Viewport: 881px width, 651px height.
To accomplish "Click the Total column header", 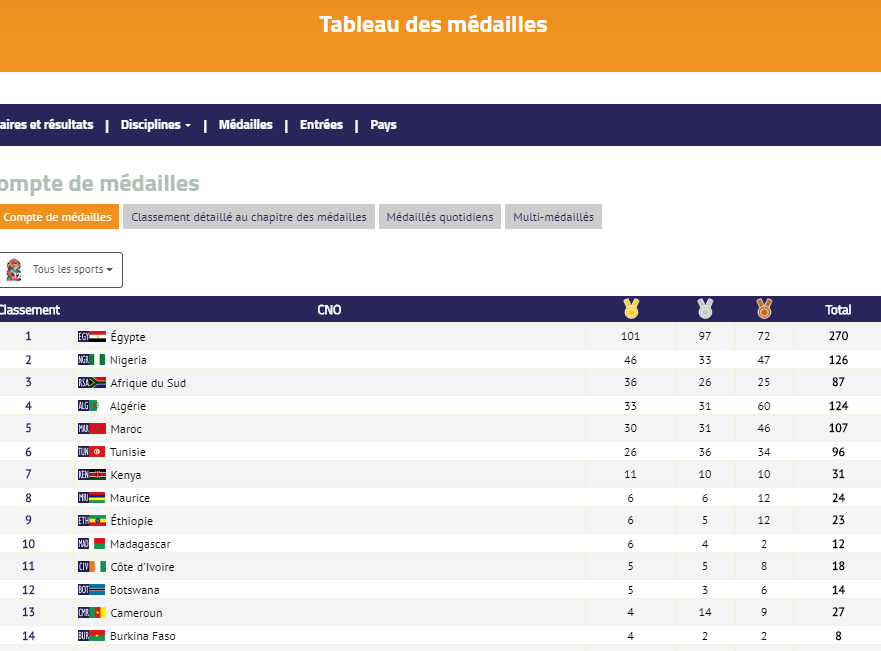I will click(x=838, y=310).
